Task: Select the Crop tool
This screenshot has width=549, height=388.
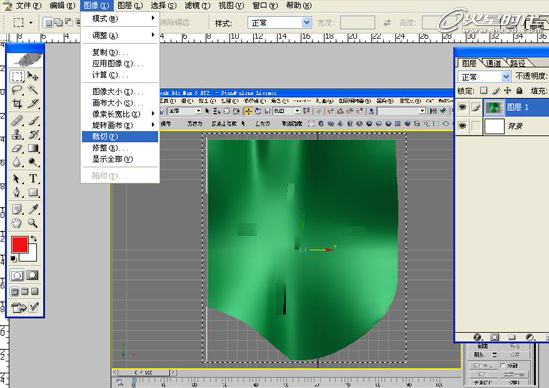Action: (x=16, y=104)
